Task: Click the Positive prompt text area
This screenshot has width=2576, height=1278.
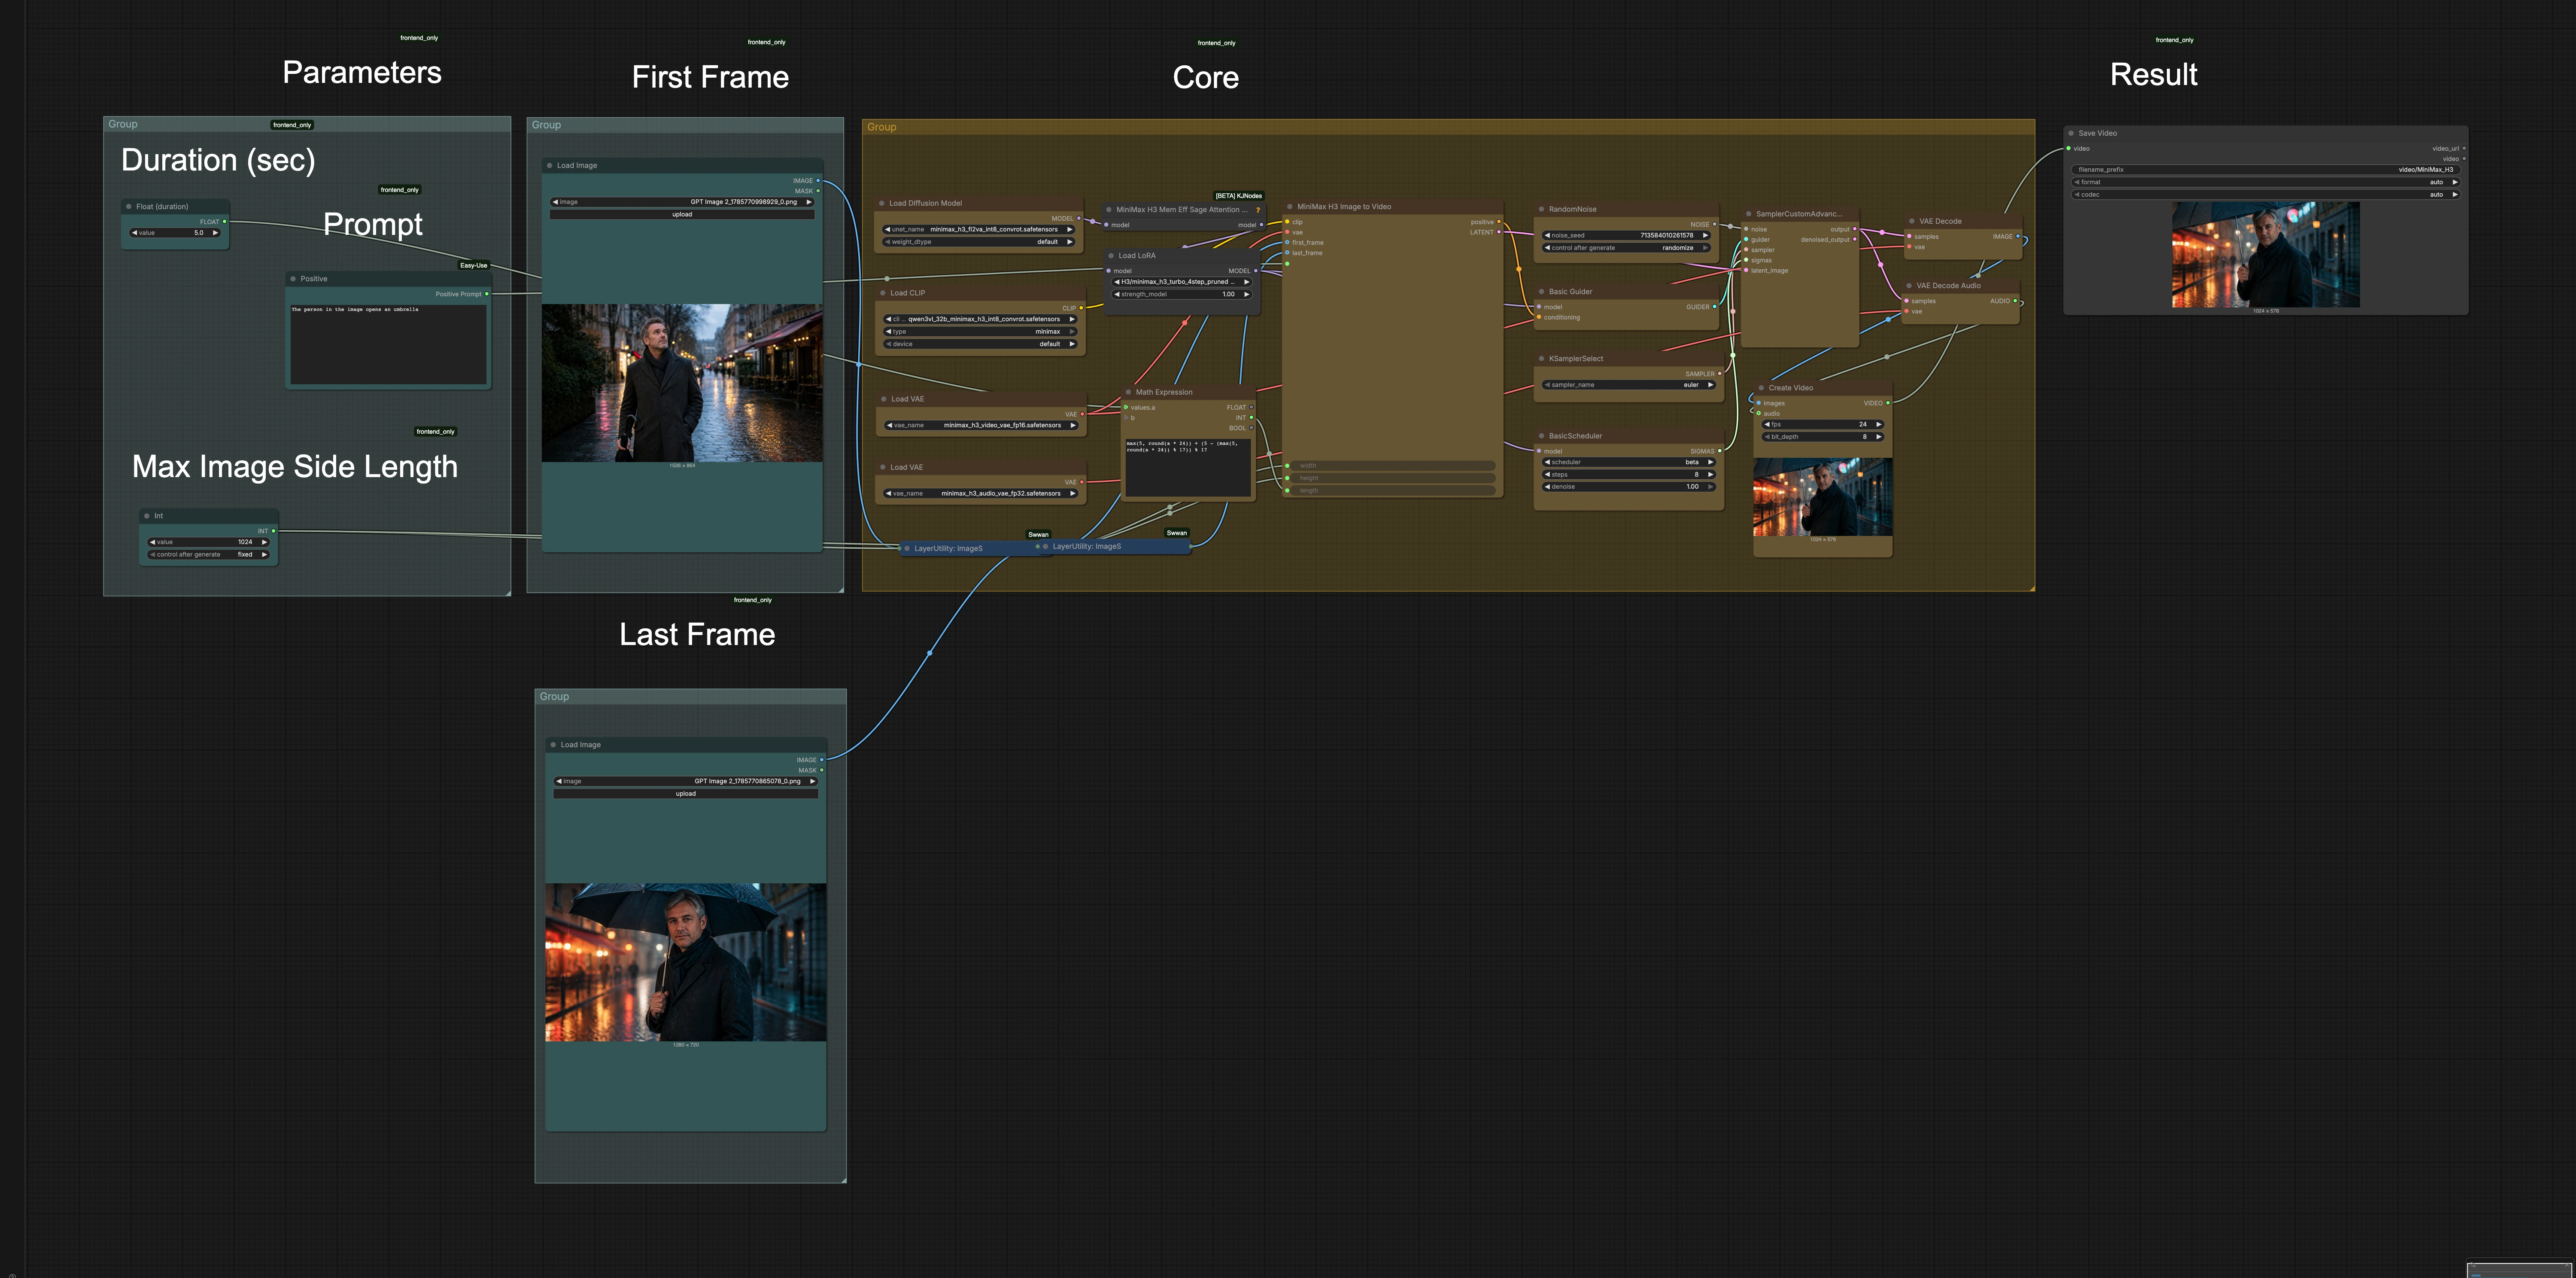Action: pyautogui.click(x=388, y=344)
